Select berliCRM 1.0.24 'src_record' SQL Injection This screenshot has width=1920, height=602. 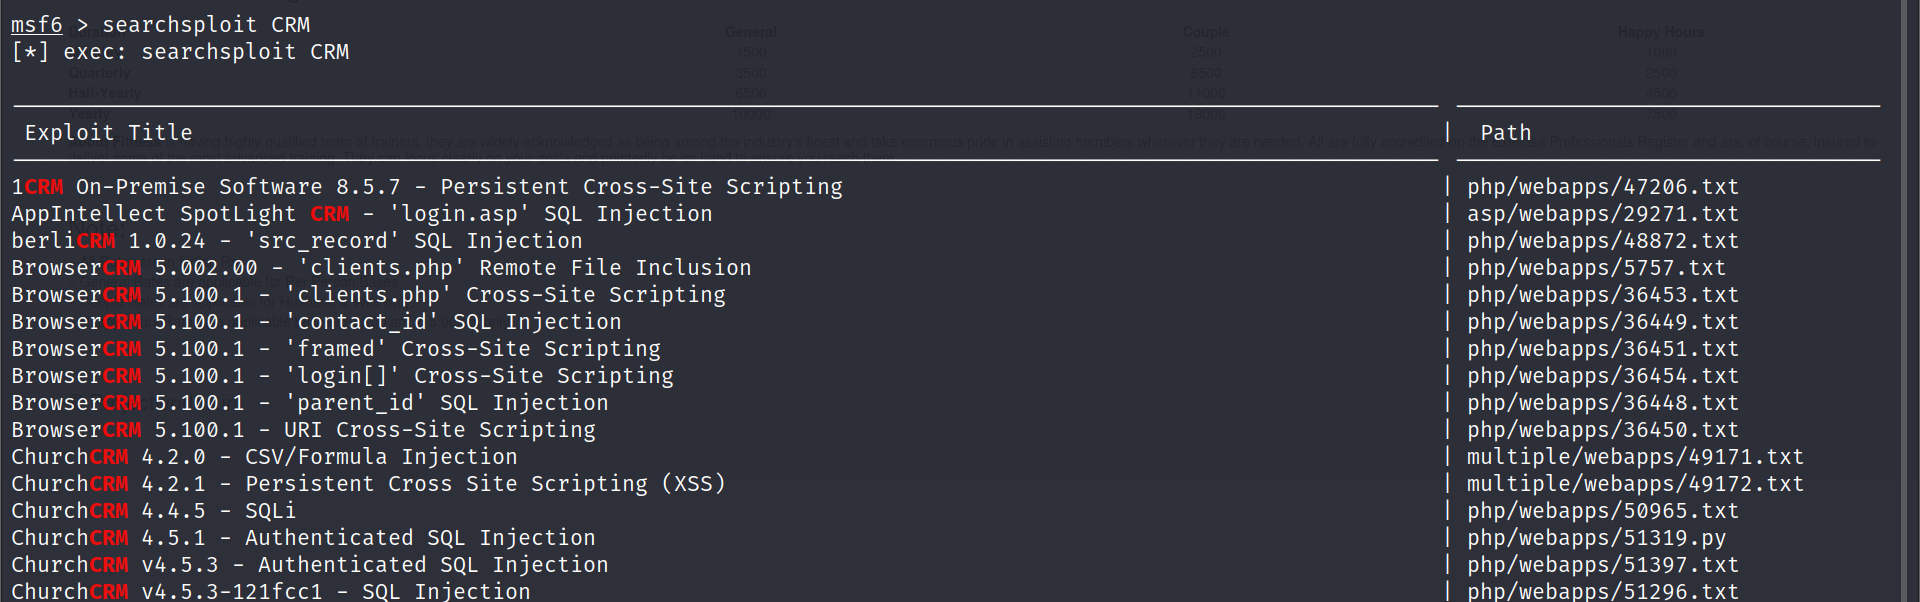click(x=297, y=241)
